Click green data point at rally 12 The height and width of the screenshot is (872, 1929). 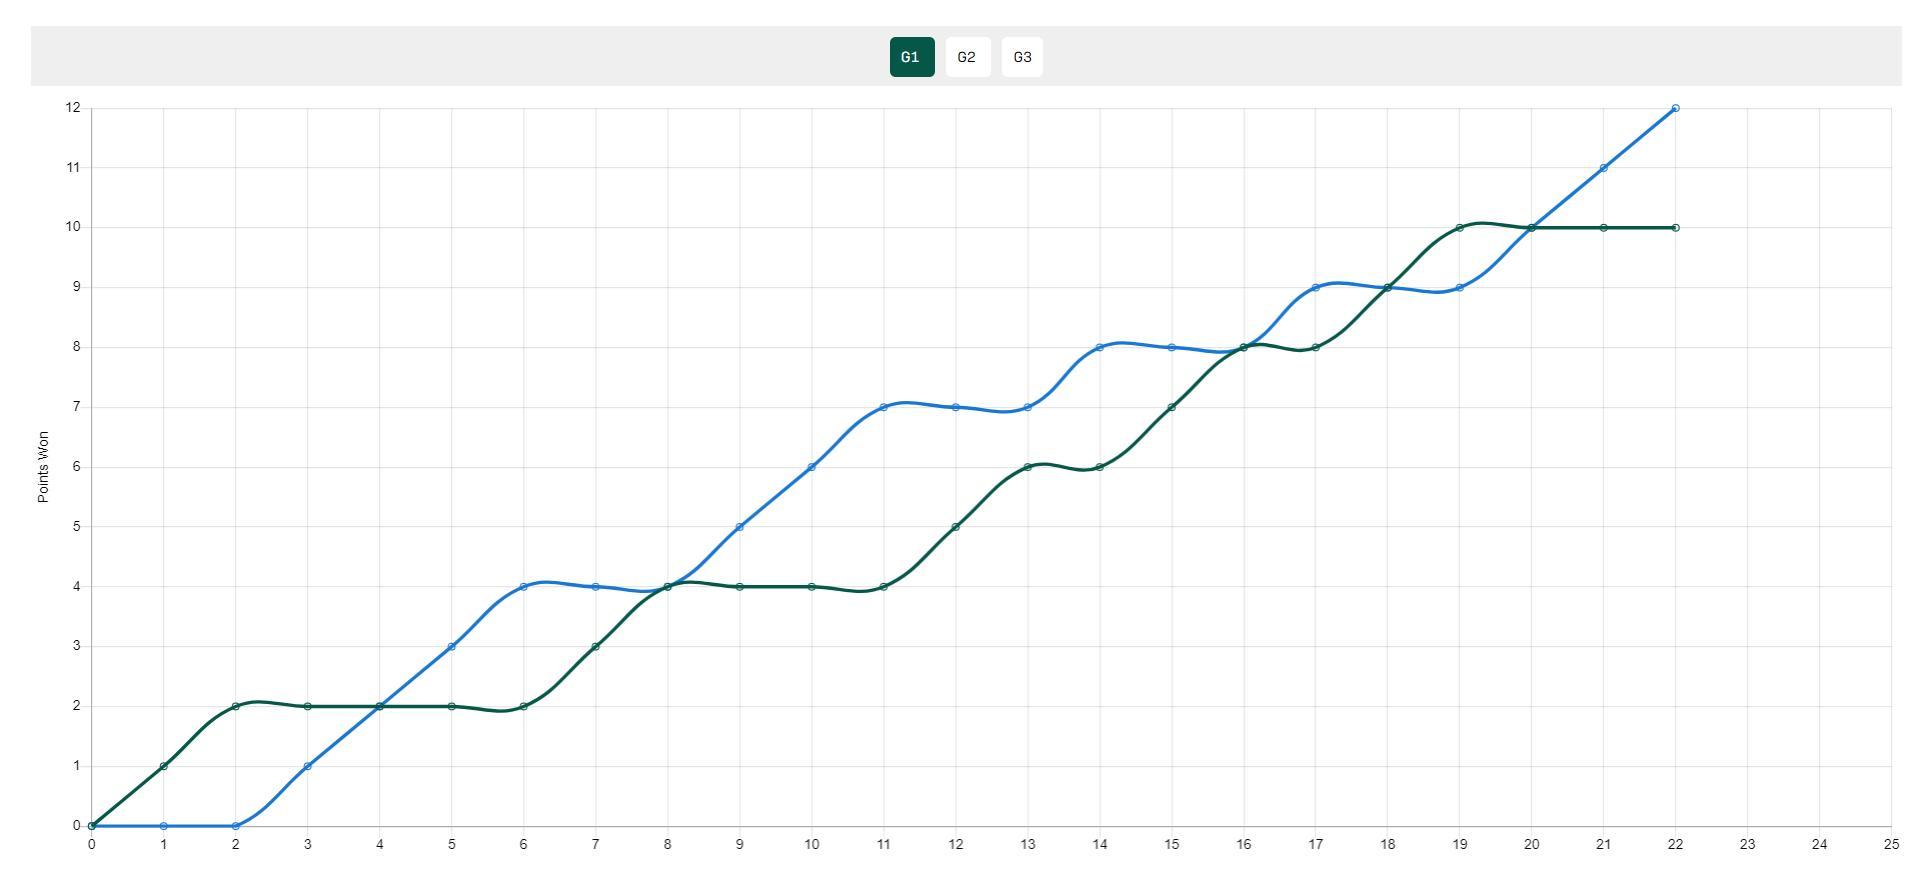click(x=955, y=527)
